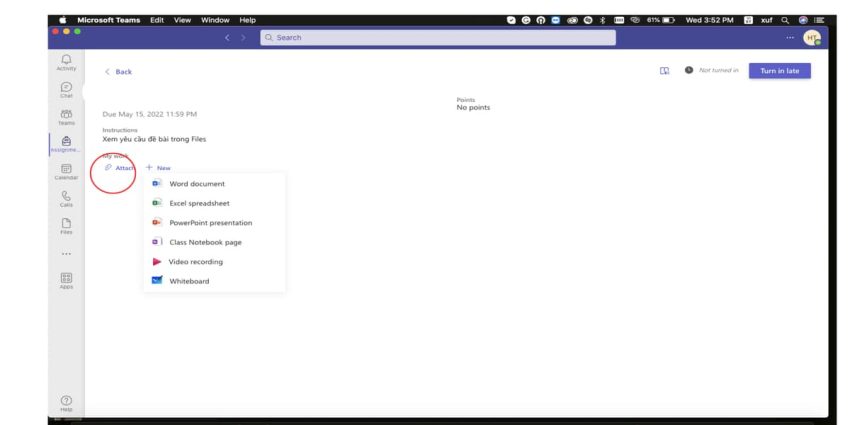Click the due date text
The image size is (850, 425).
click(x=150, y=114)
